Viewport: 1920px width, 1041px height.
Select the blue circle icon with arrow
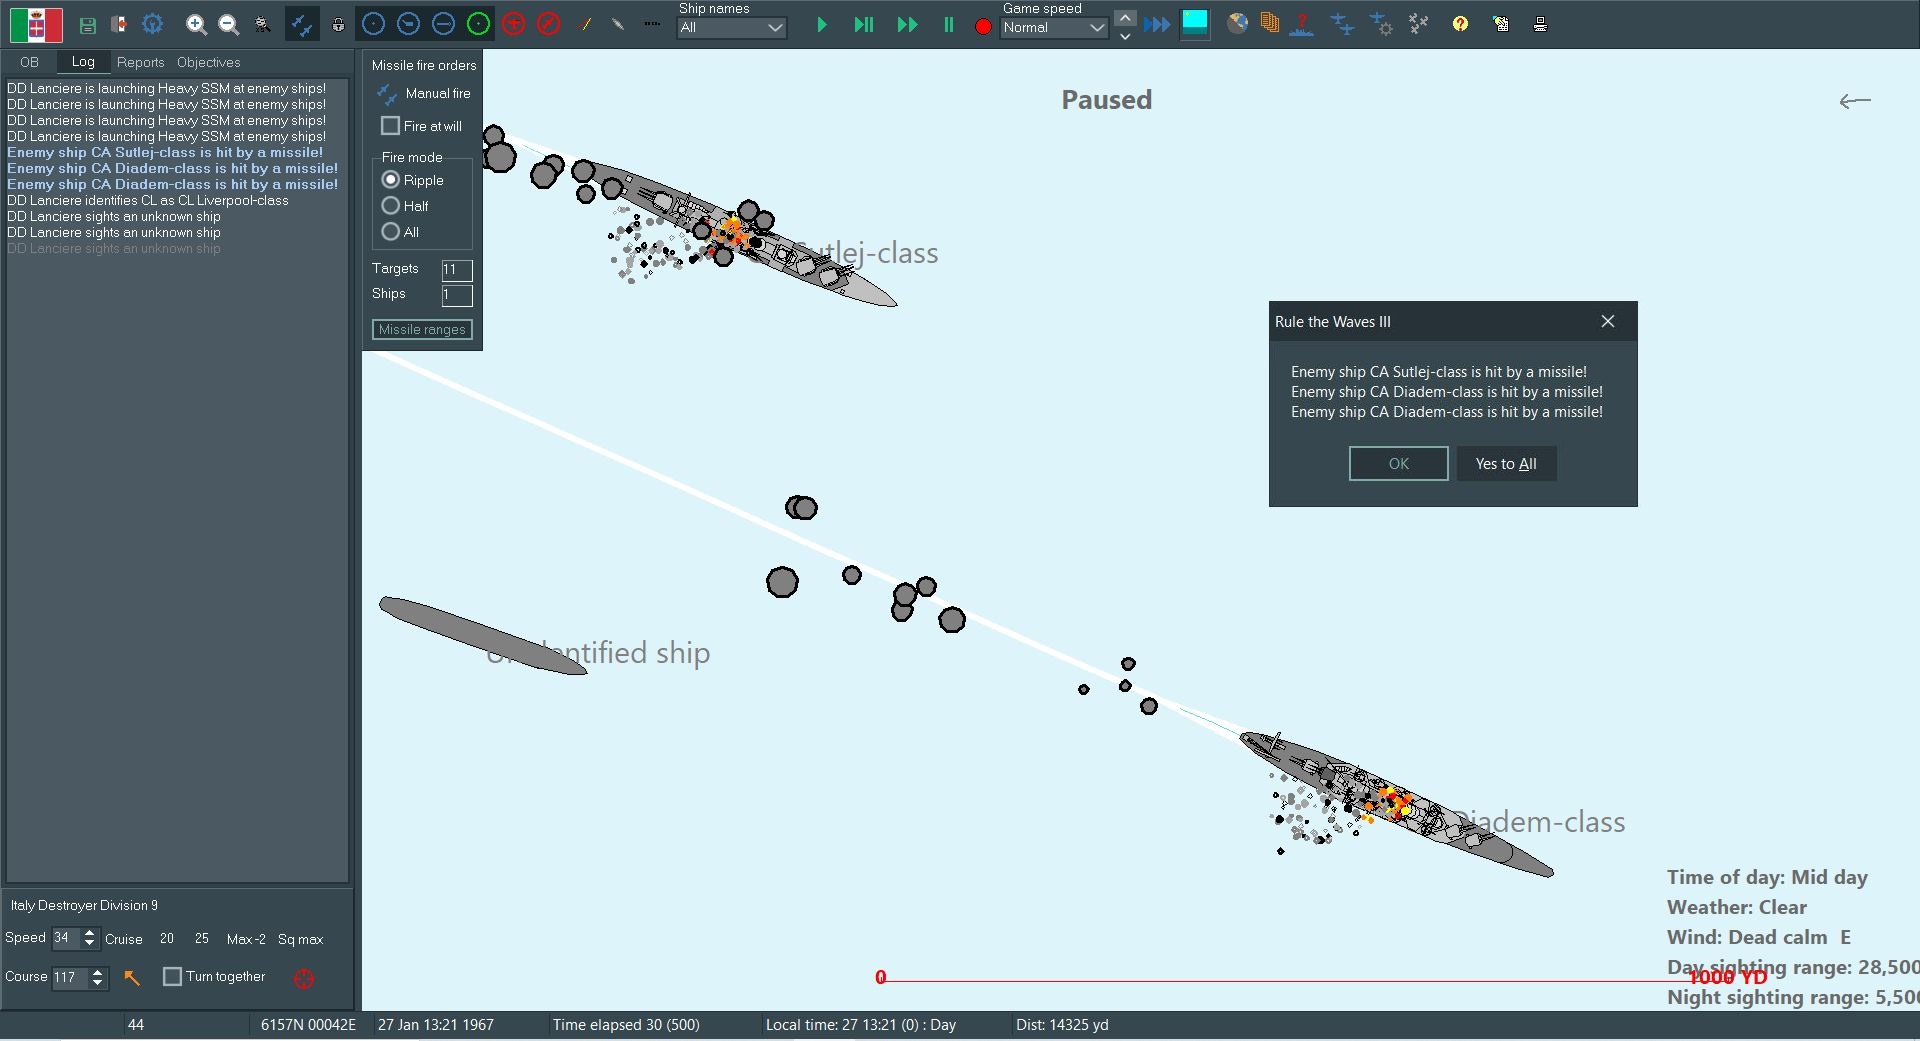pyautogui.click(x=443, y=24)
